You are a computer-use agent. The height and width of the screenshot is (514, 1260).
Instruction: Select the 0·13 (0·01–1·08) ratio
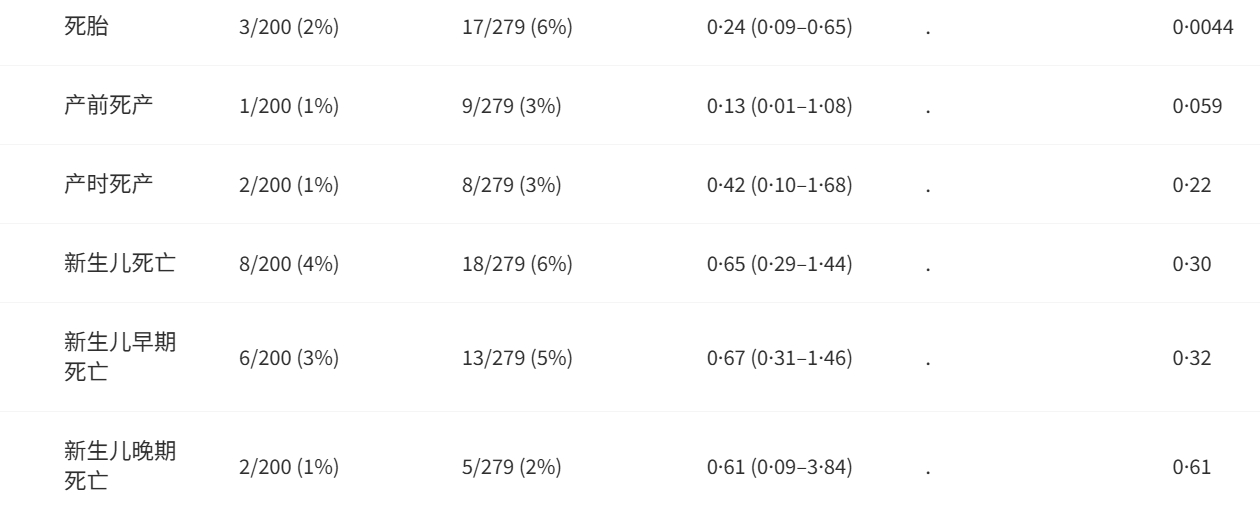coord(779,107)
